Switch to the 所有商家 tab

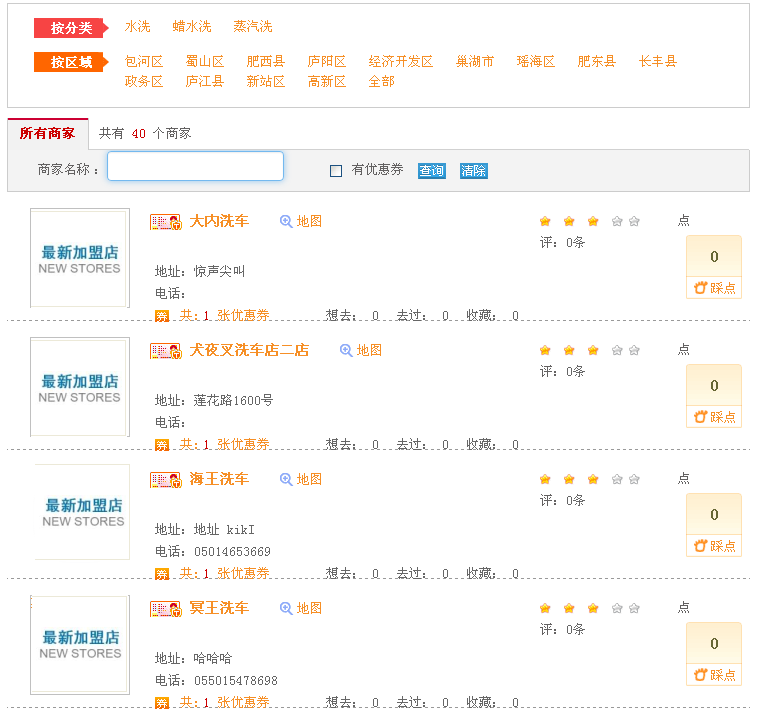(47, 133)
